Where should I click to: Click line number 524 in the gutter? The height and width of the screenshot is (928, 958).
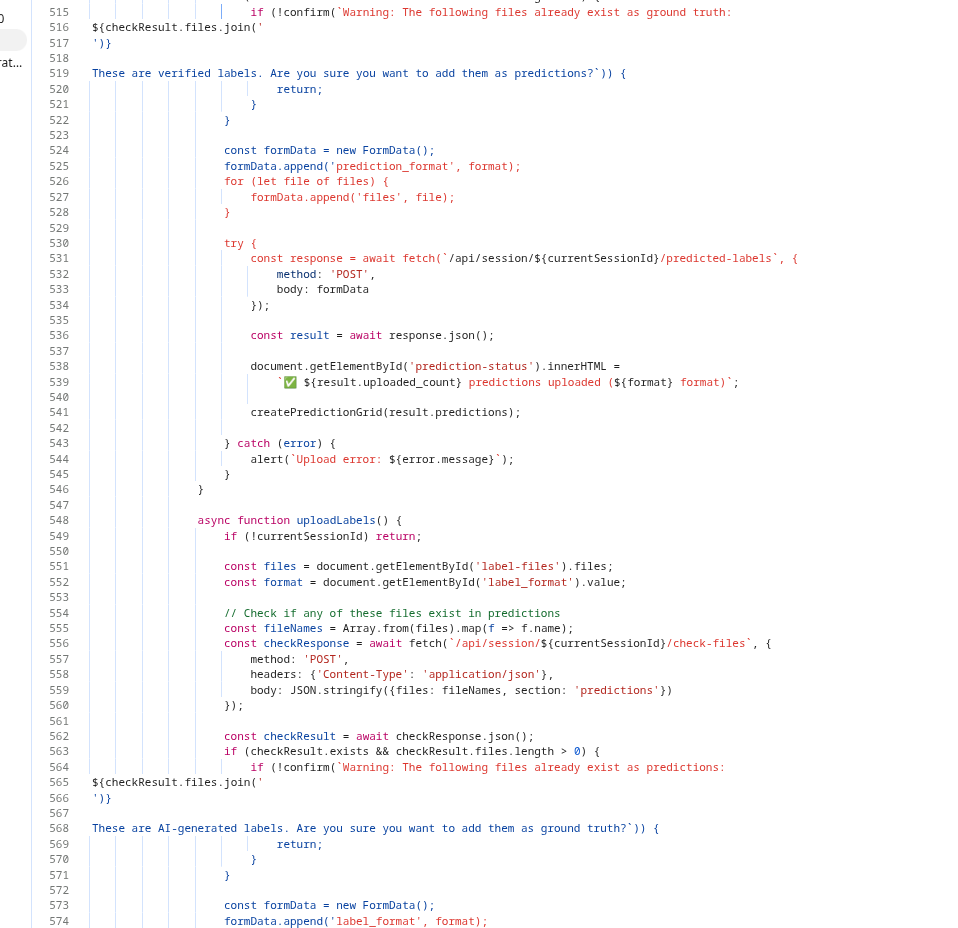coord(59,150)
